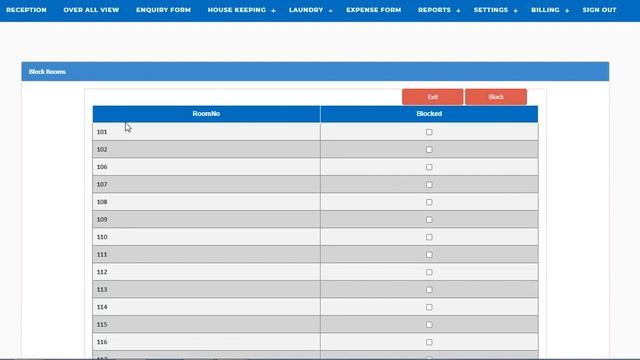Image resolution: width=640 pixels, height=360 pixels.
Task: Select room number 114 cell
Action: [206, 307]
